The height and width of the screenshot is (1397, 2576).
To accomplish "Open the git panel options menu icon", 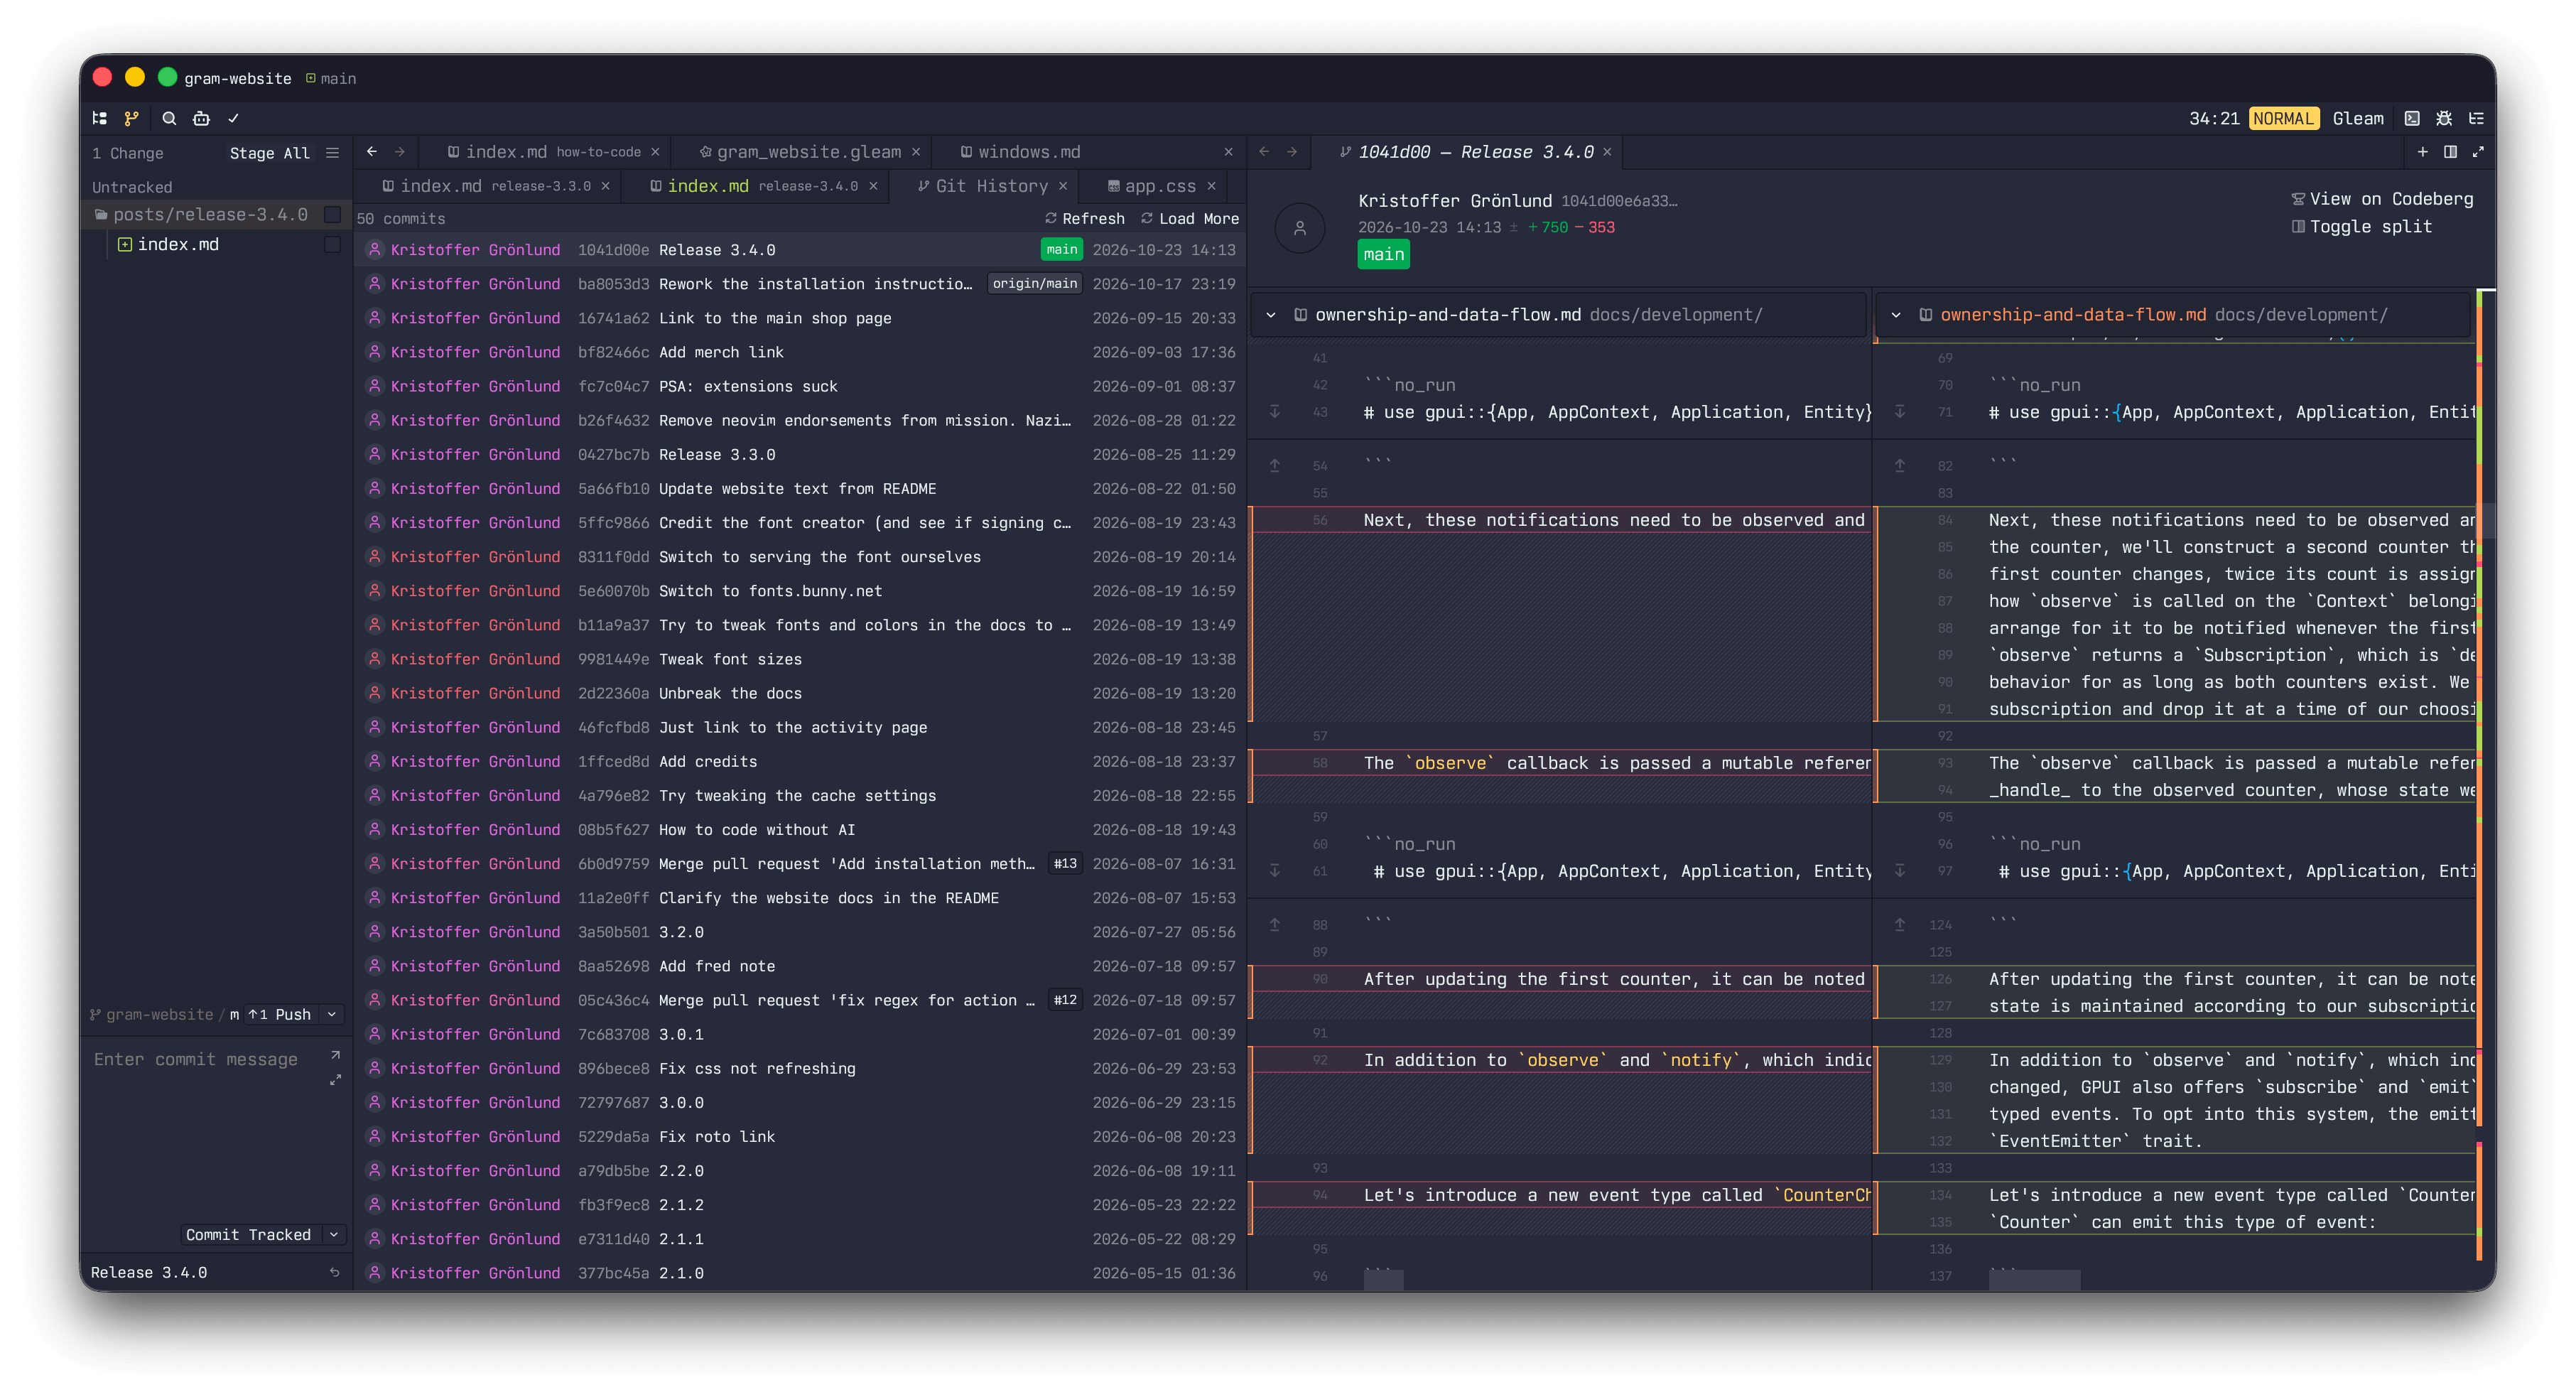I will coord(332,153).
